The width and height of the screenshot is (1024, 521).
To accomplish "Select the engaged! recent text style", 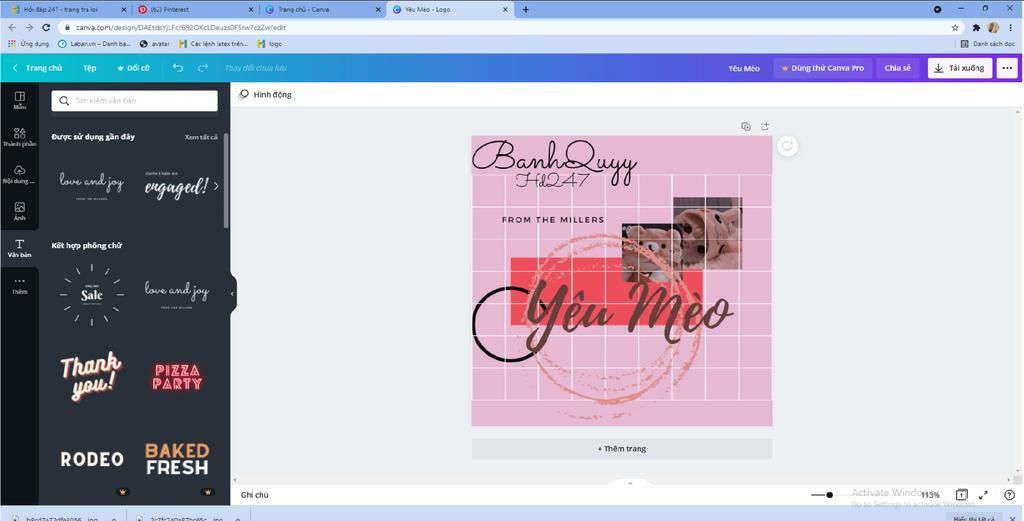I will (x=176, y=186).
